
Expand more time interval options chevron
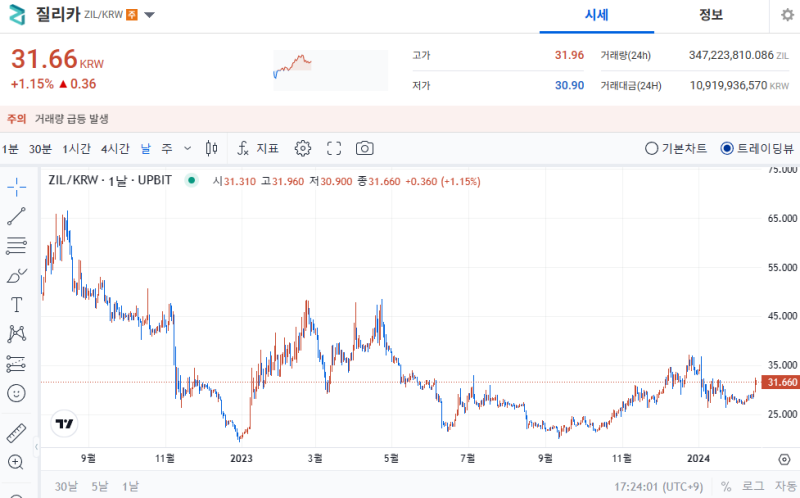pyautogui.click(x=187, y=148)
